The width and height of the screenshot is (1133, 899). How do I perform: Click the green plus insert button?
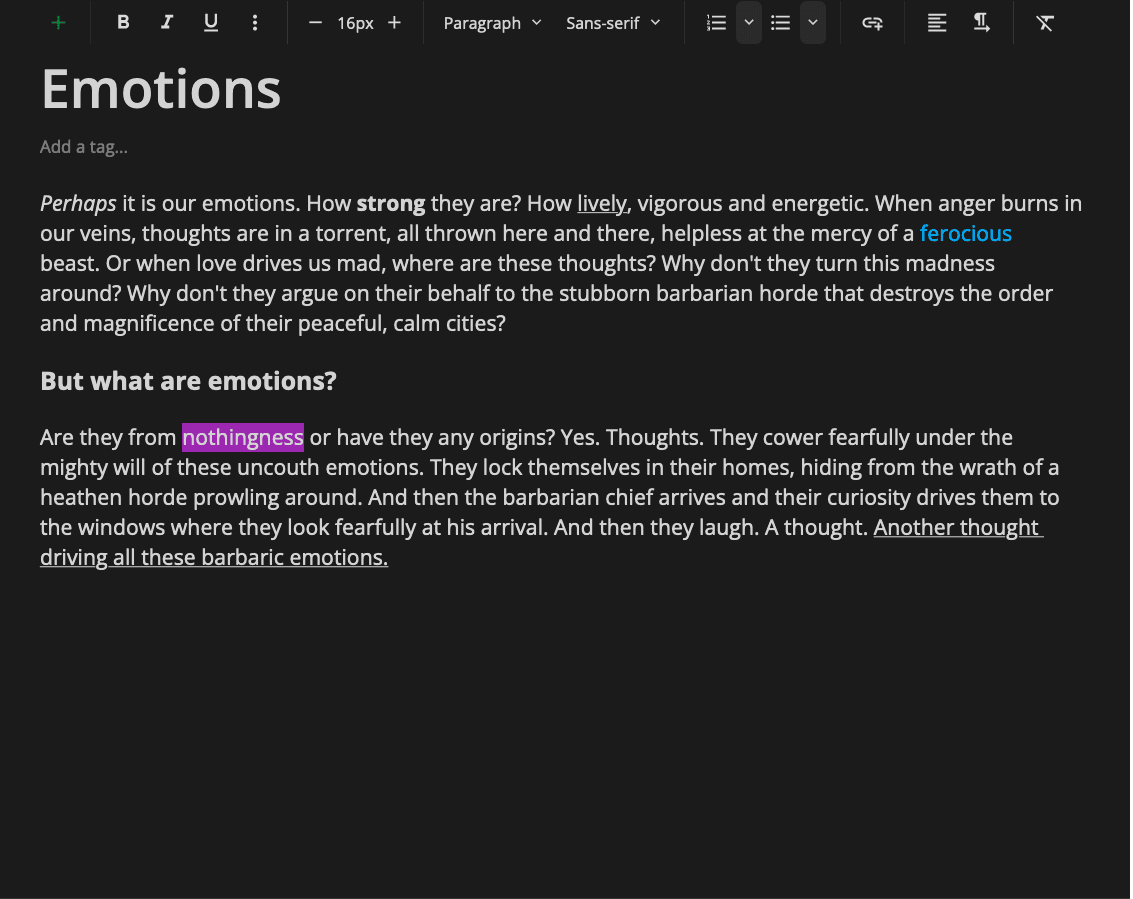point(58,23)
